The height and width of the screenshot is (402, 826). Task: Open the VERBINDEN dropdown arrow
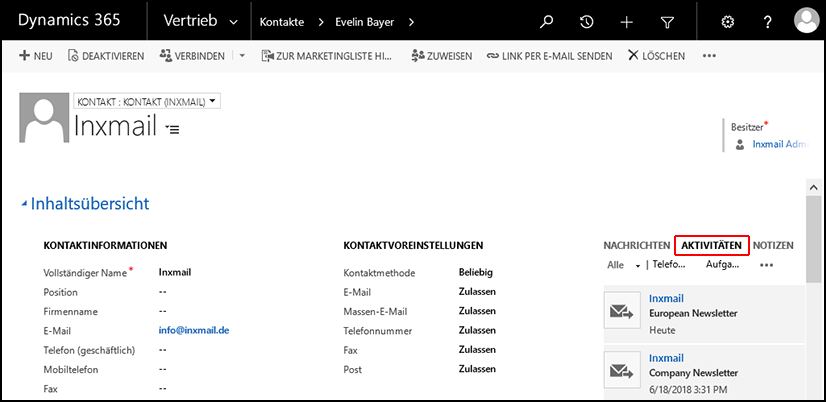coord(242,55)
